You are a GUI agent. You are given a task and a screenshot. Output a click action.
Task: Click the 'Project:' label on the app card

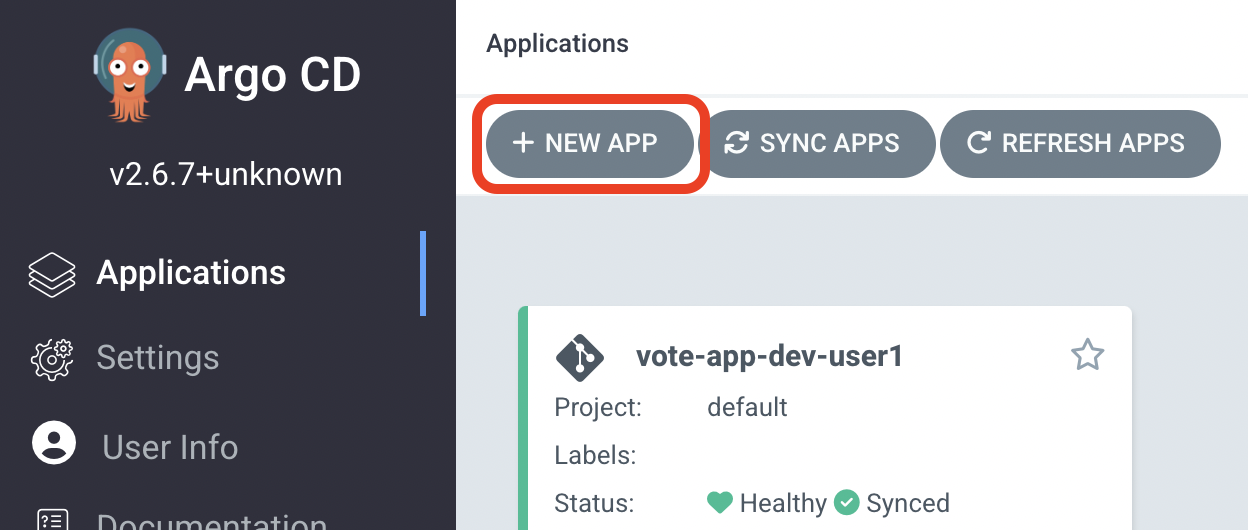pos(598,407)
